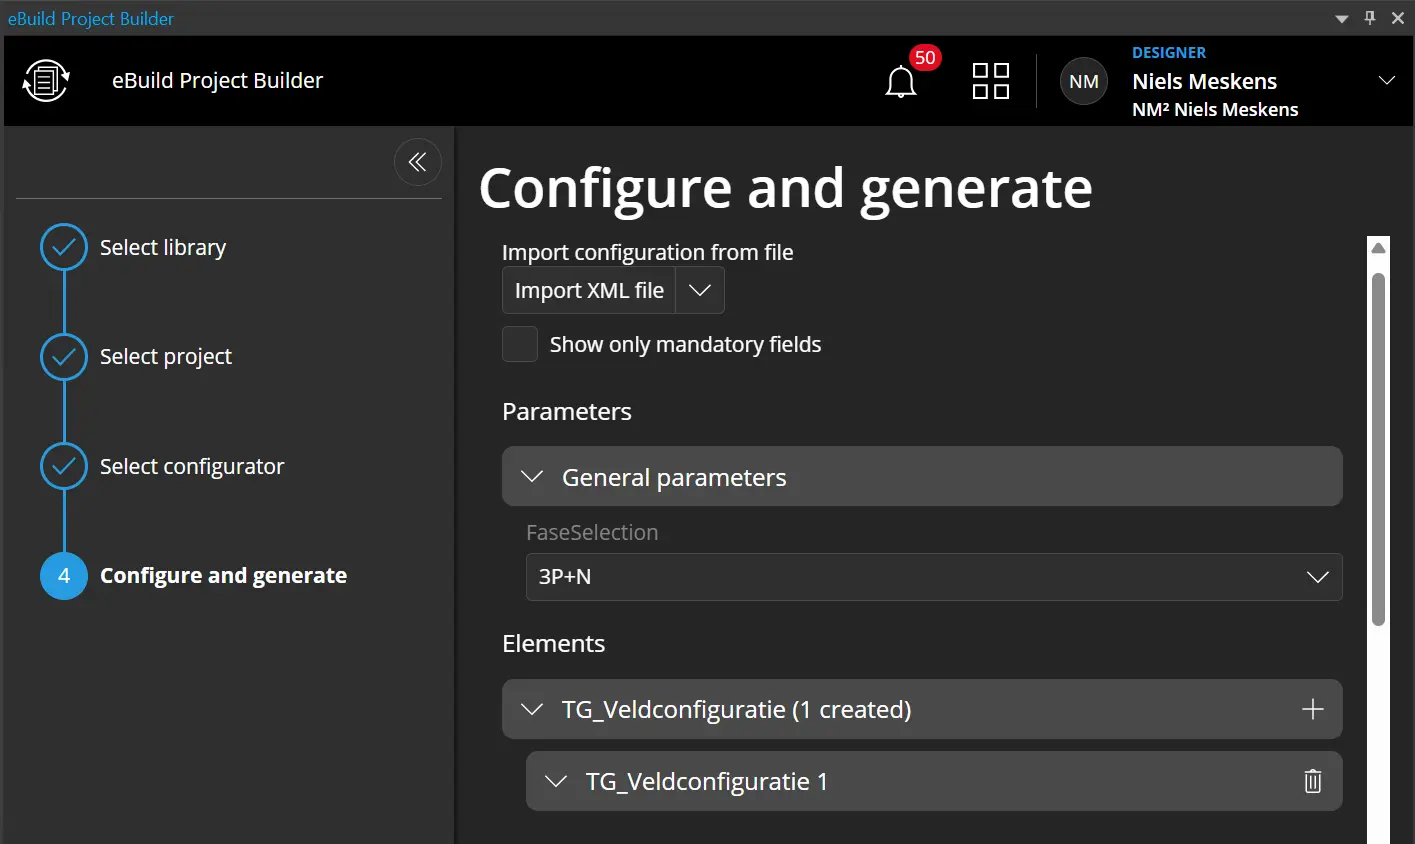
Task: Go to Select configurator step
Action: (x=192, y=466)
